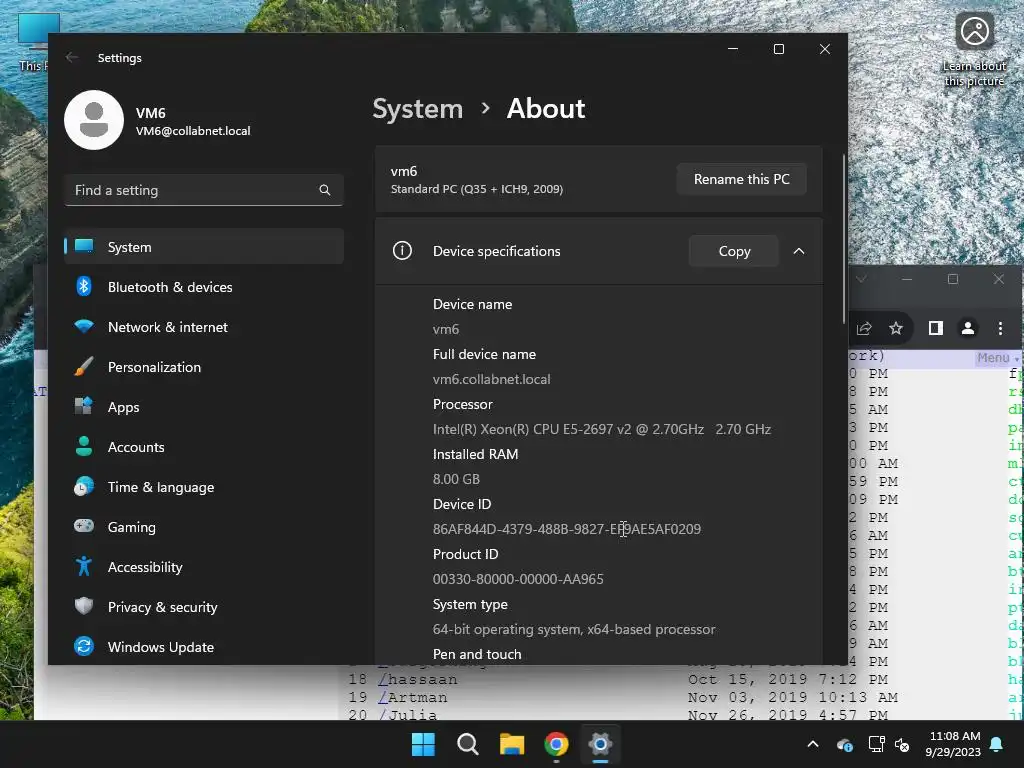Click Settings gear icon on taskbar
The width and height of the screenshot is (1024, 768).
tap(600, 744)
